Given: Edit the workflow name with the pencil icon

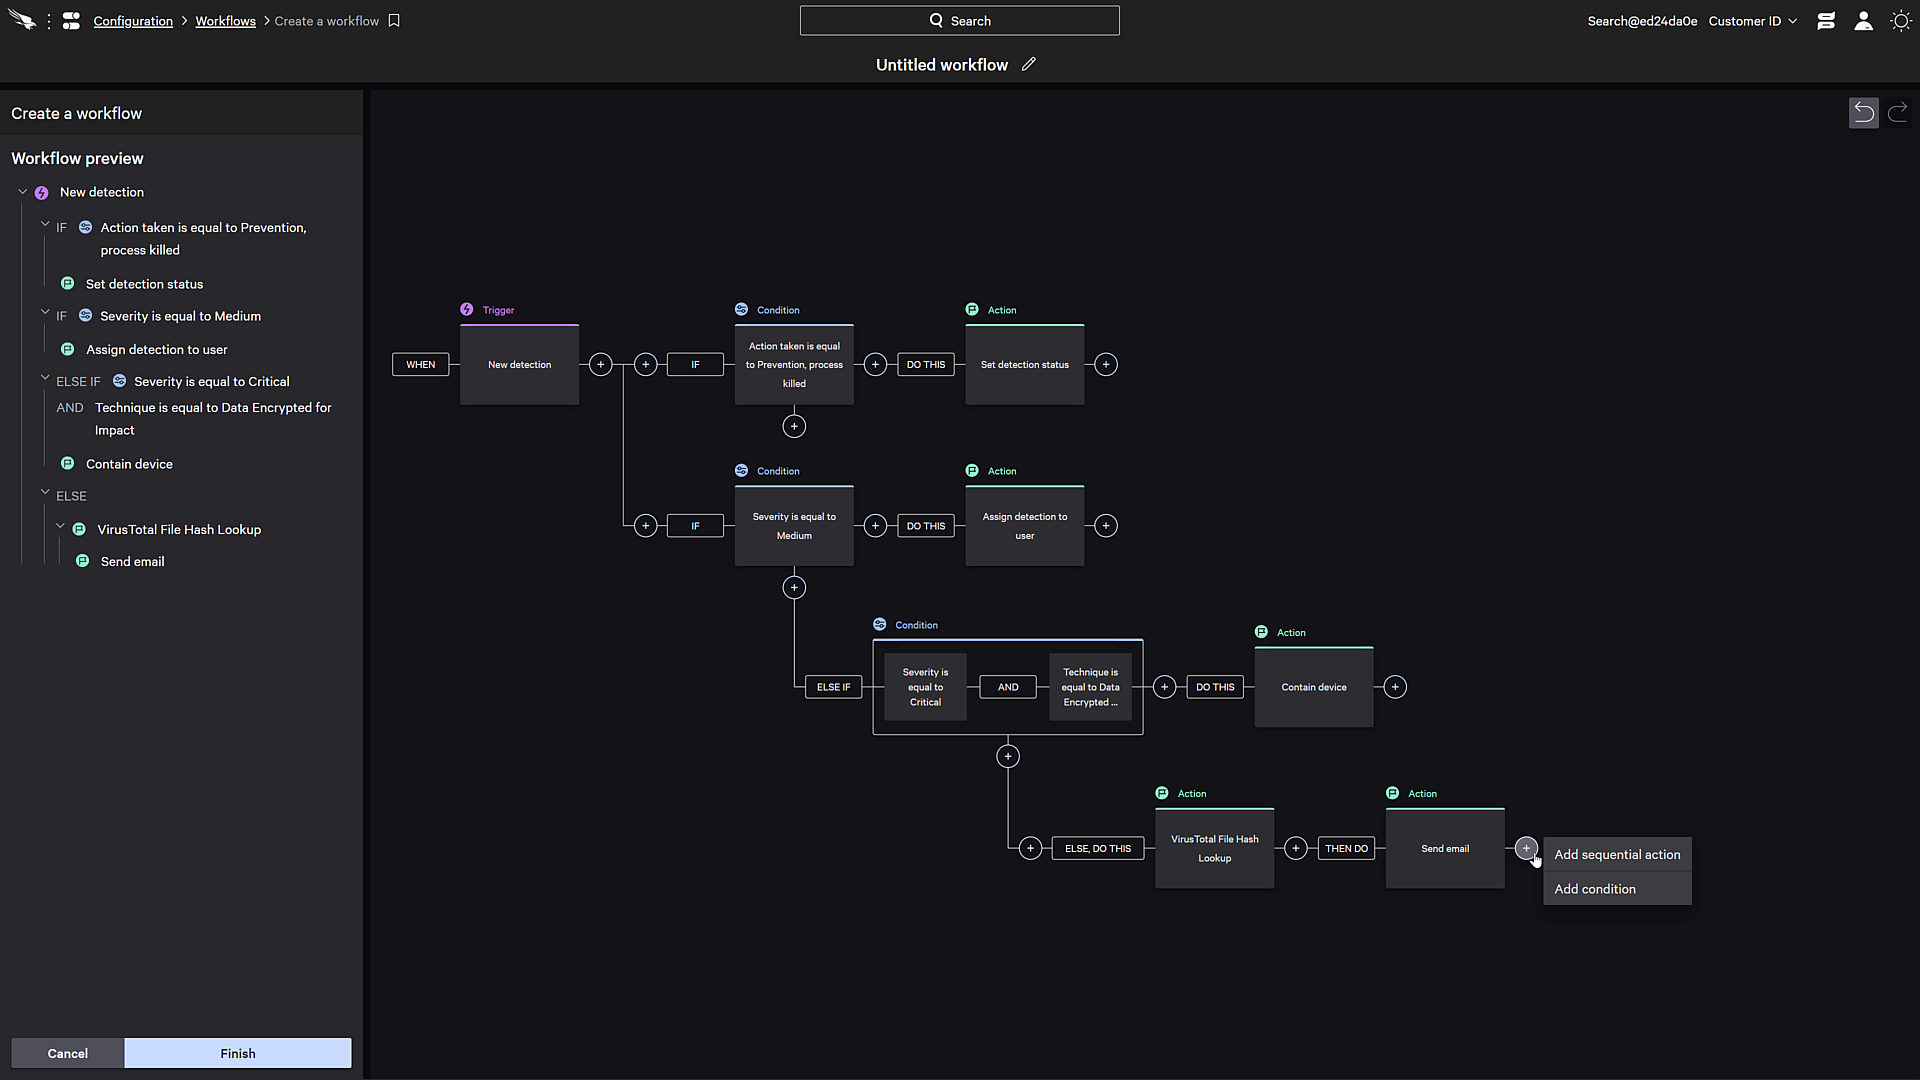Looking at the screenshot, I should [1028, 64].
